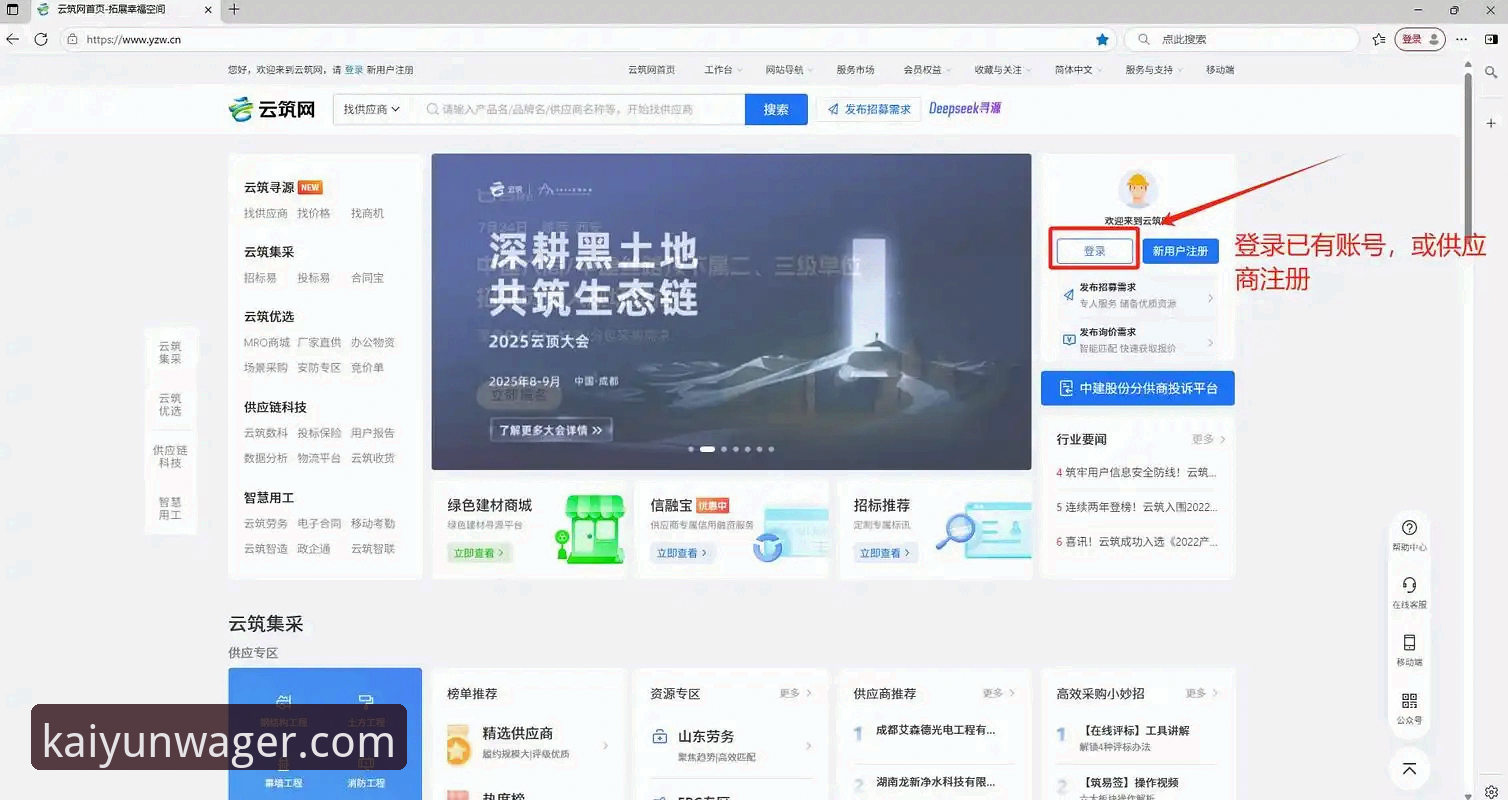Open the browser three-dot menu
This screenshot has height=800, width=1508.
coord(1462,39)
